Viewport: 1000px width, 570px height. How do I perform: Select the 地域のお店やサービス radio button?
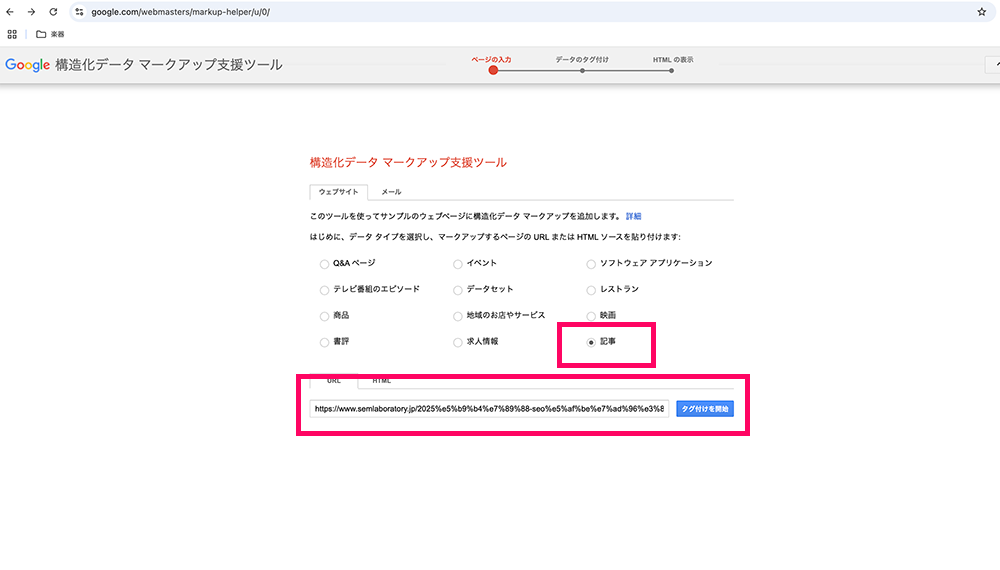[x=457, y=316]
